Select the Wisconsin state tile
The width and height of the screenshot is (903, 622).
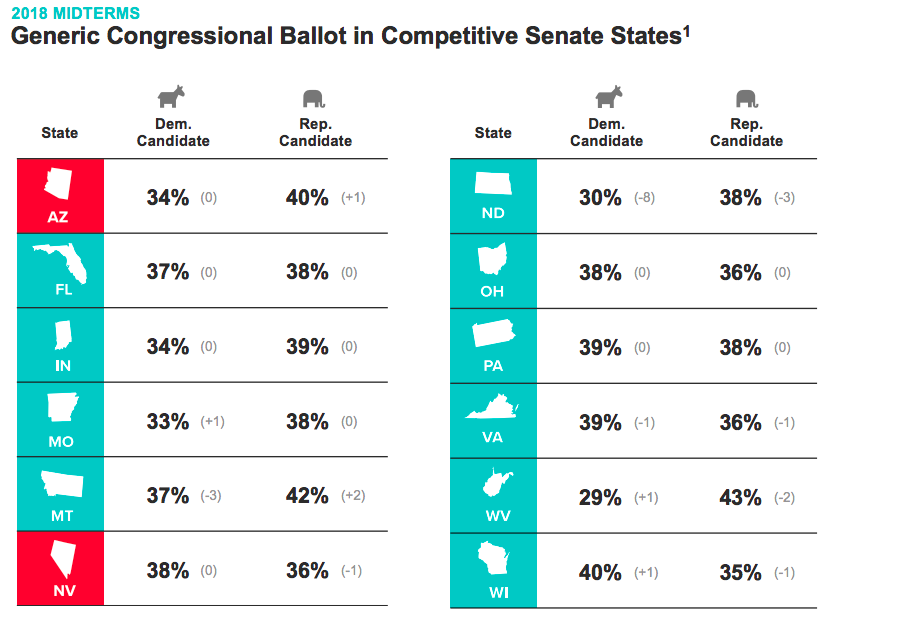pyautogui.click(x=494, y=571)
